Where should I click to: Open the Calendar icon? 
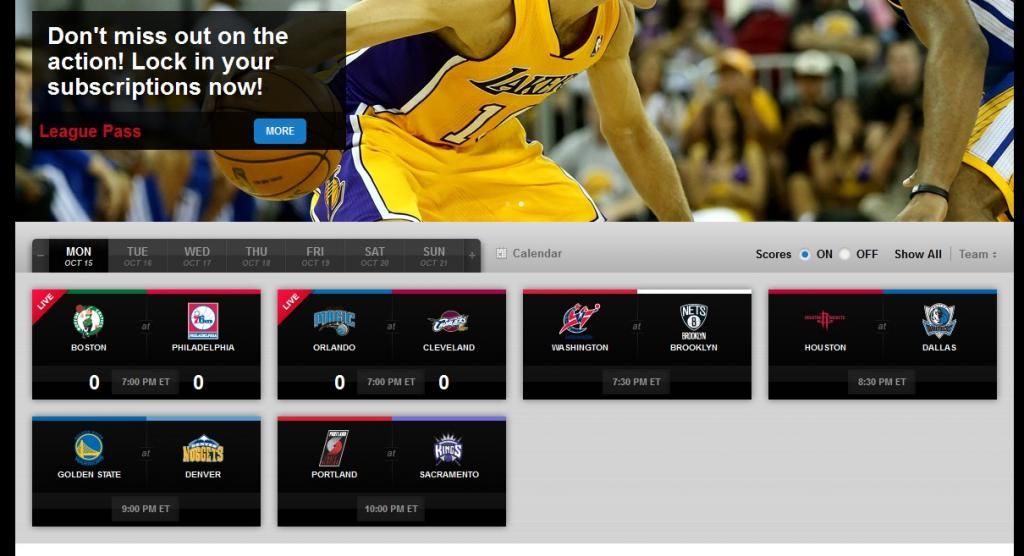pyautogui.click(x=501, y=253)
